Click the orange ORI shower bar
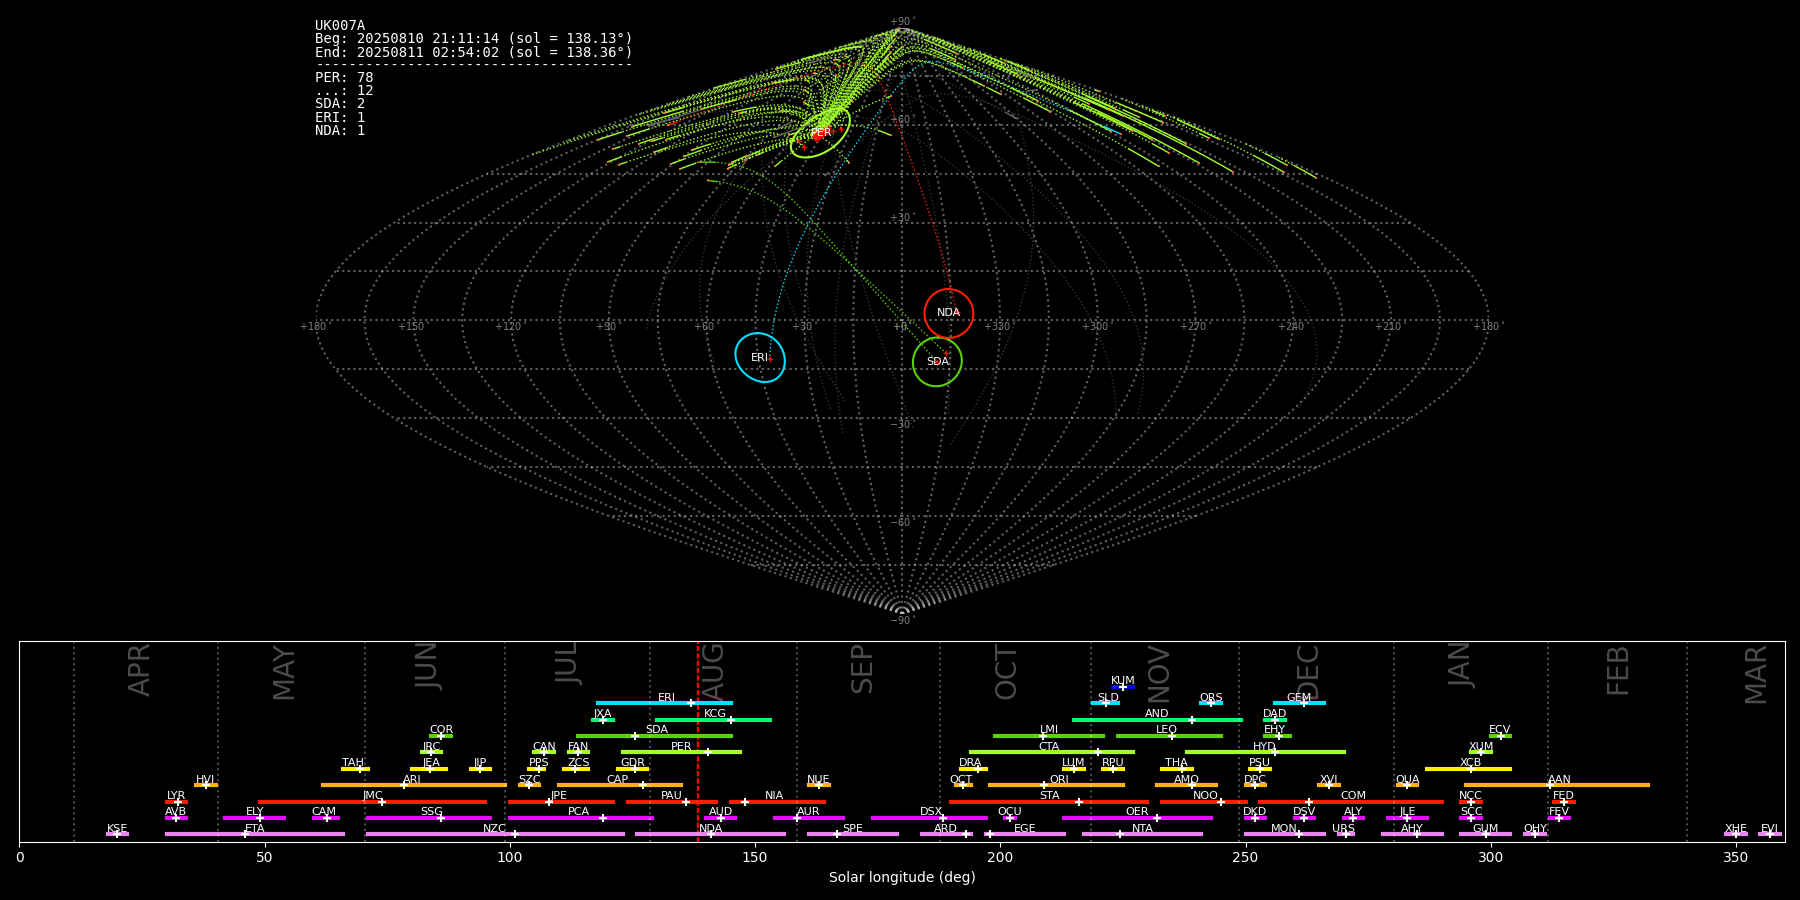This screenshot has width=1800, height=900. pos(1056,785)
